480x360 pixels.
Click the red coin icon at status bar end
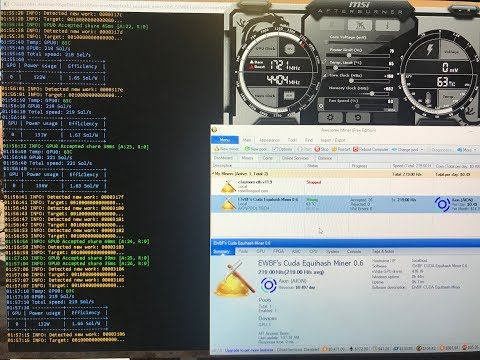coord(465,348)
